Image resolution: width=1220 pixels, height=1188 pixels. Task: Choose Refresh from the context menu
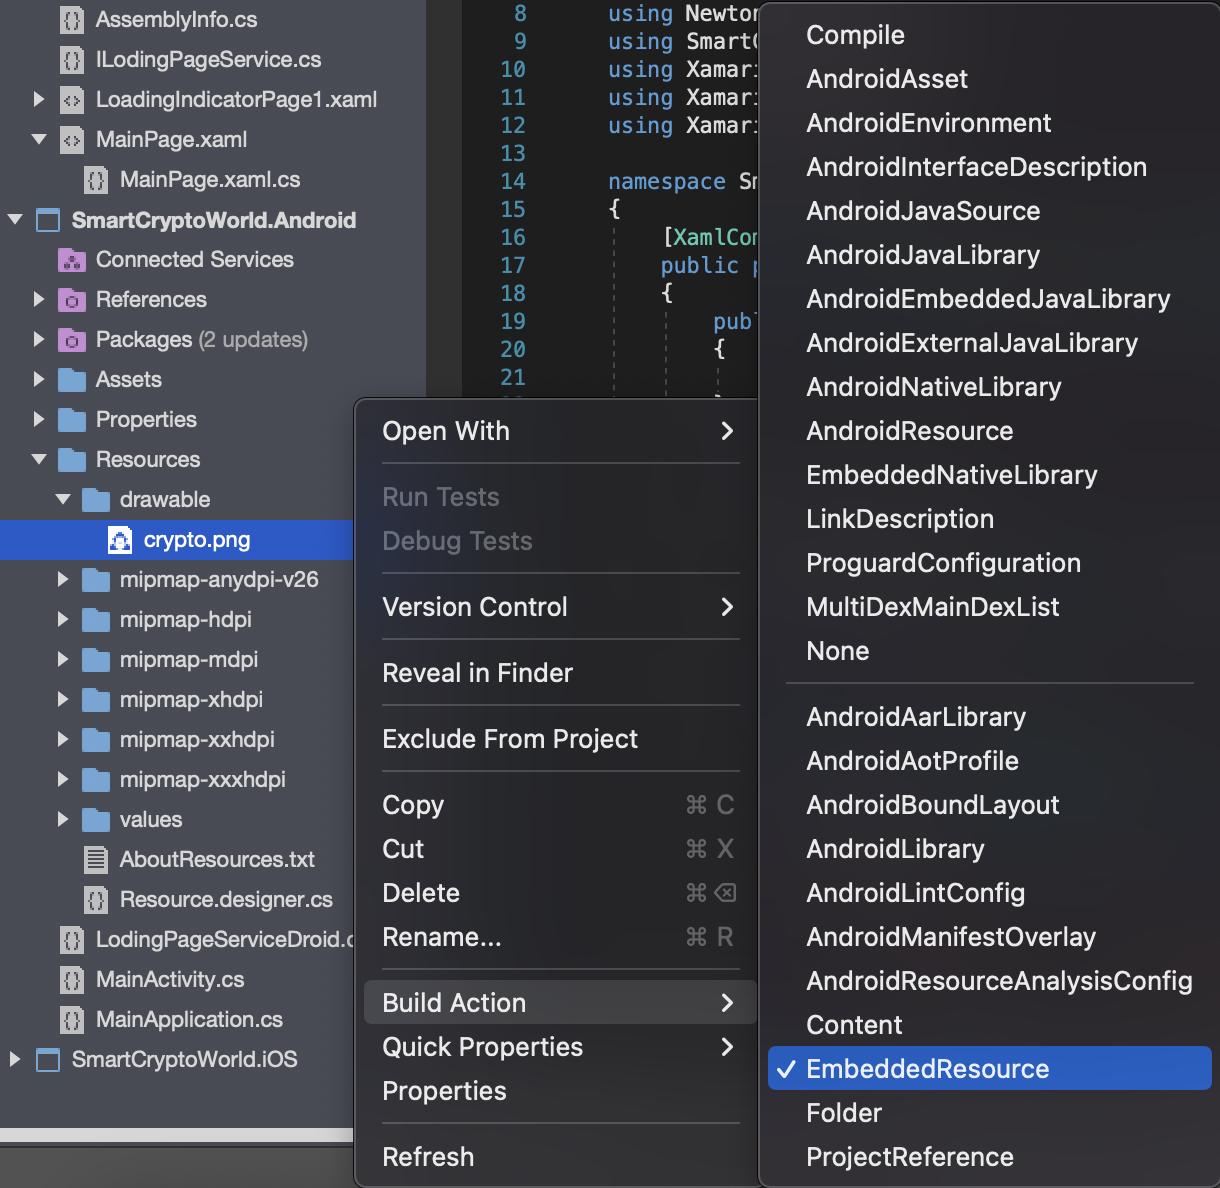pyautogui.click(x=560, y=1157)
